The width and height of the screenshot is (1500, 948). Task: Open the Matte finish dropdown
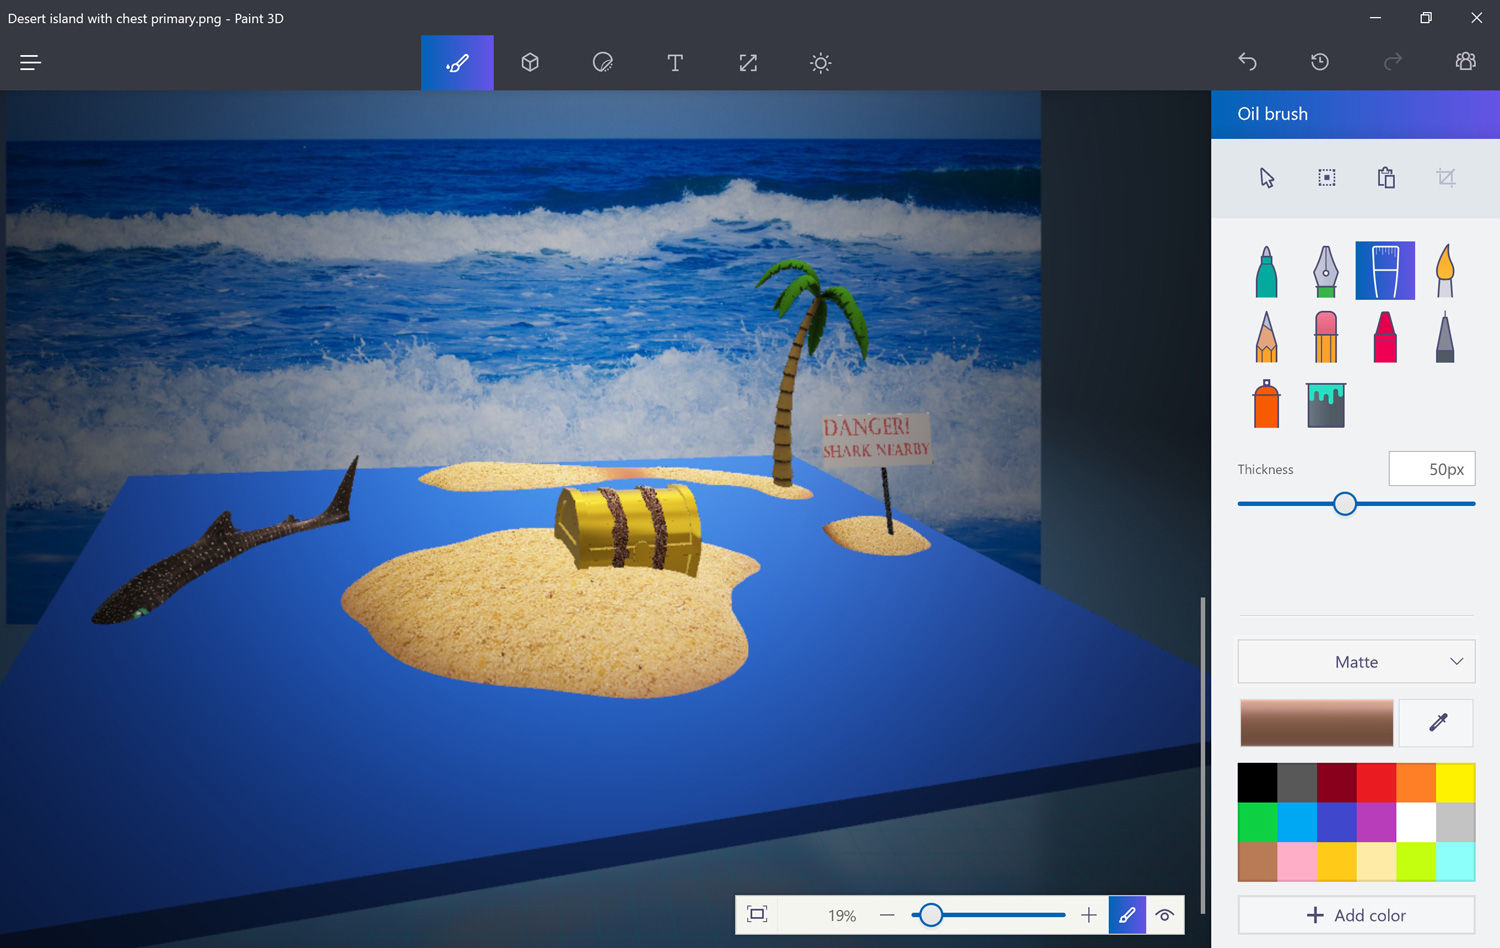pos(1356,661)
